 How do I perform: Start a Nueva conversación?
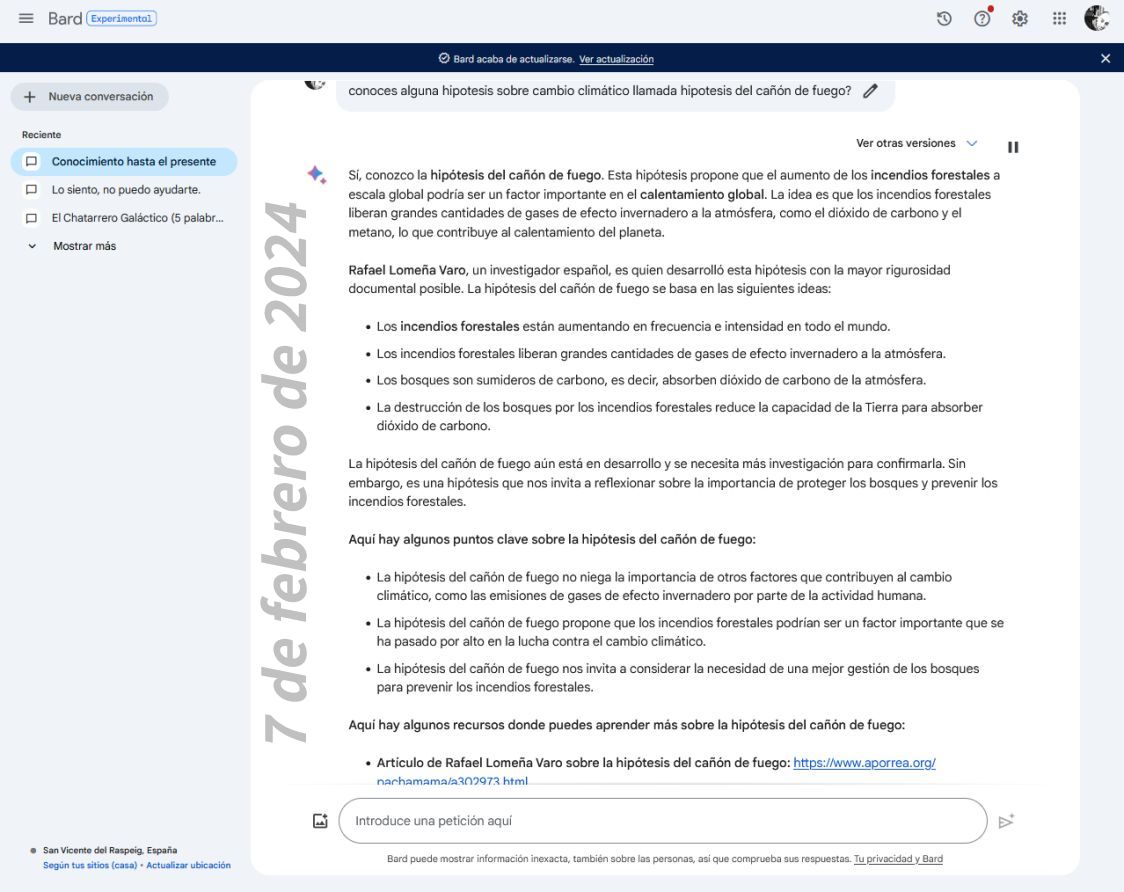click(x=90, y=97)
